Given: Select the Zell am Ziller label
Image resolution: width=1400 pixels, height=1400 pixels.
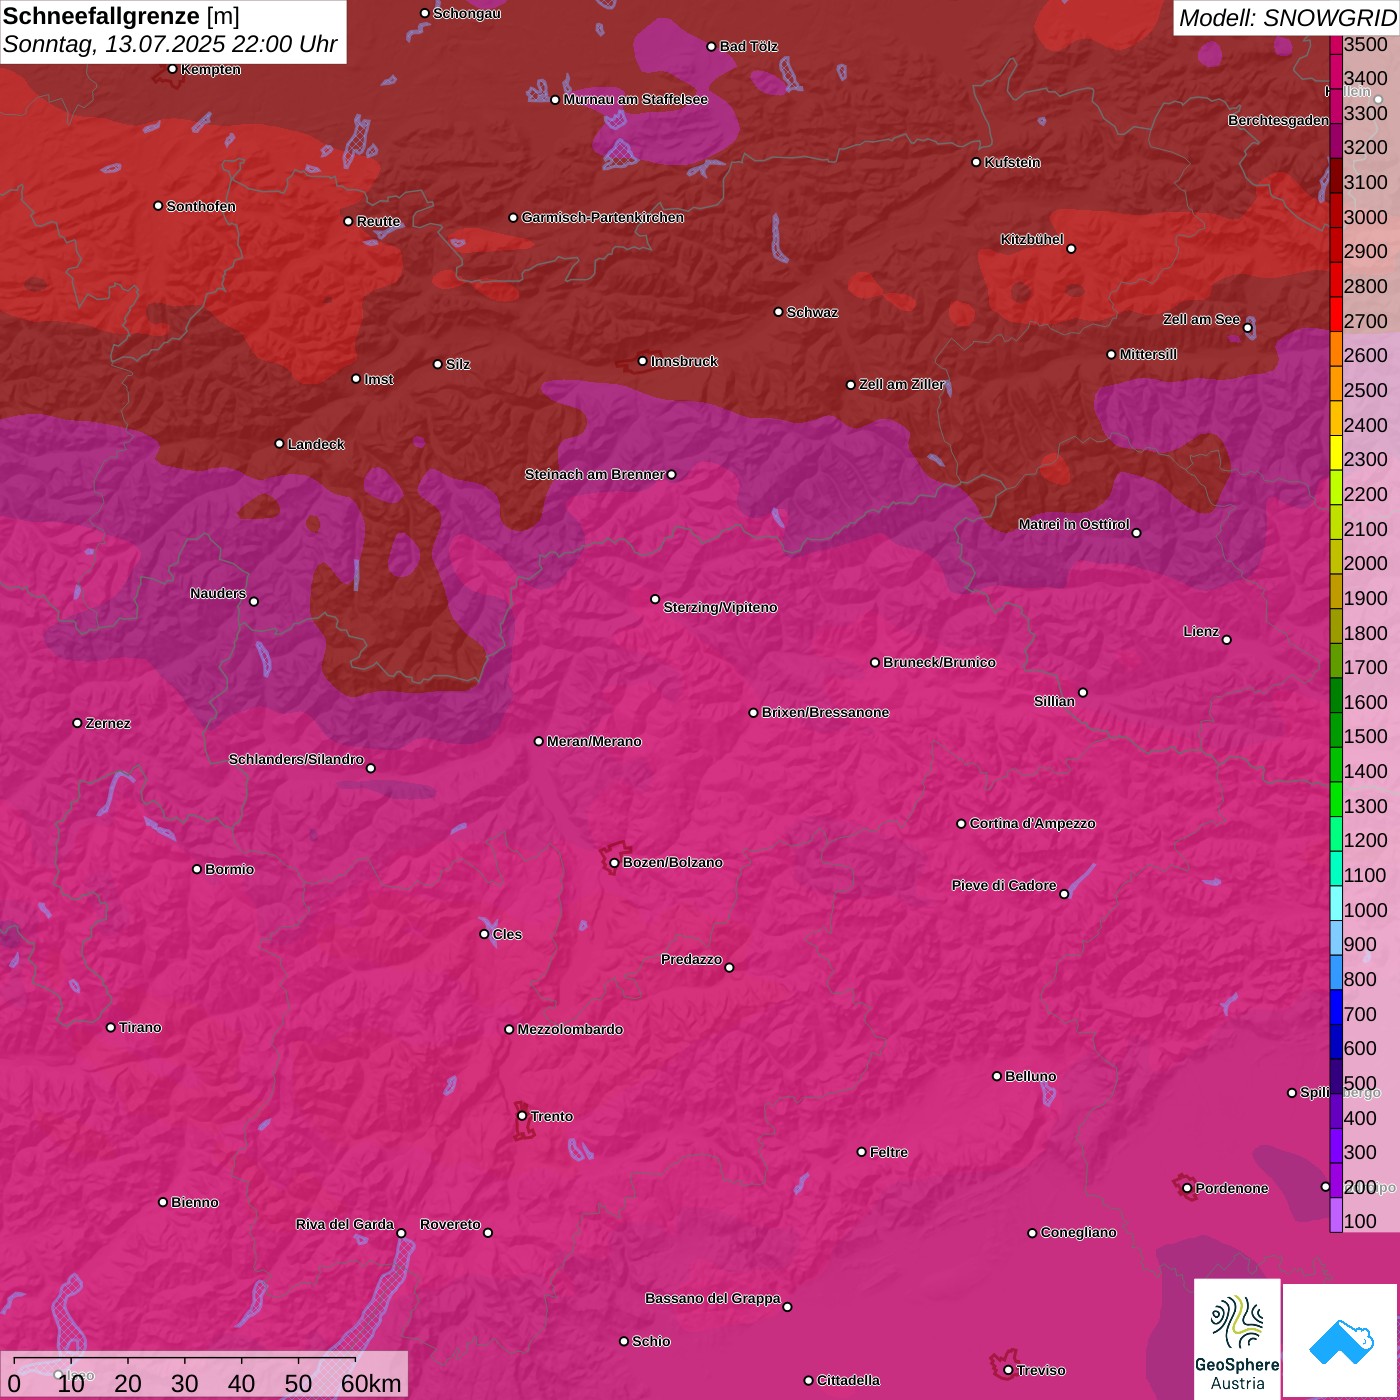Looking at the screenshot, I should pos(902,384).
